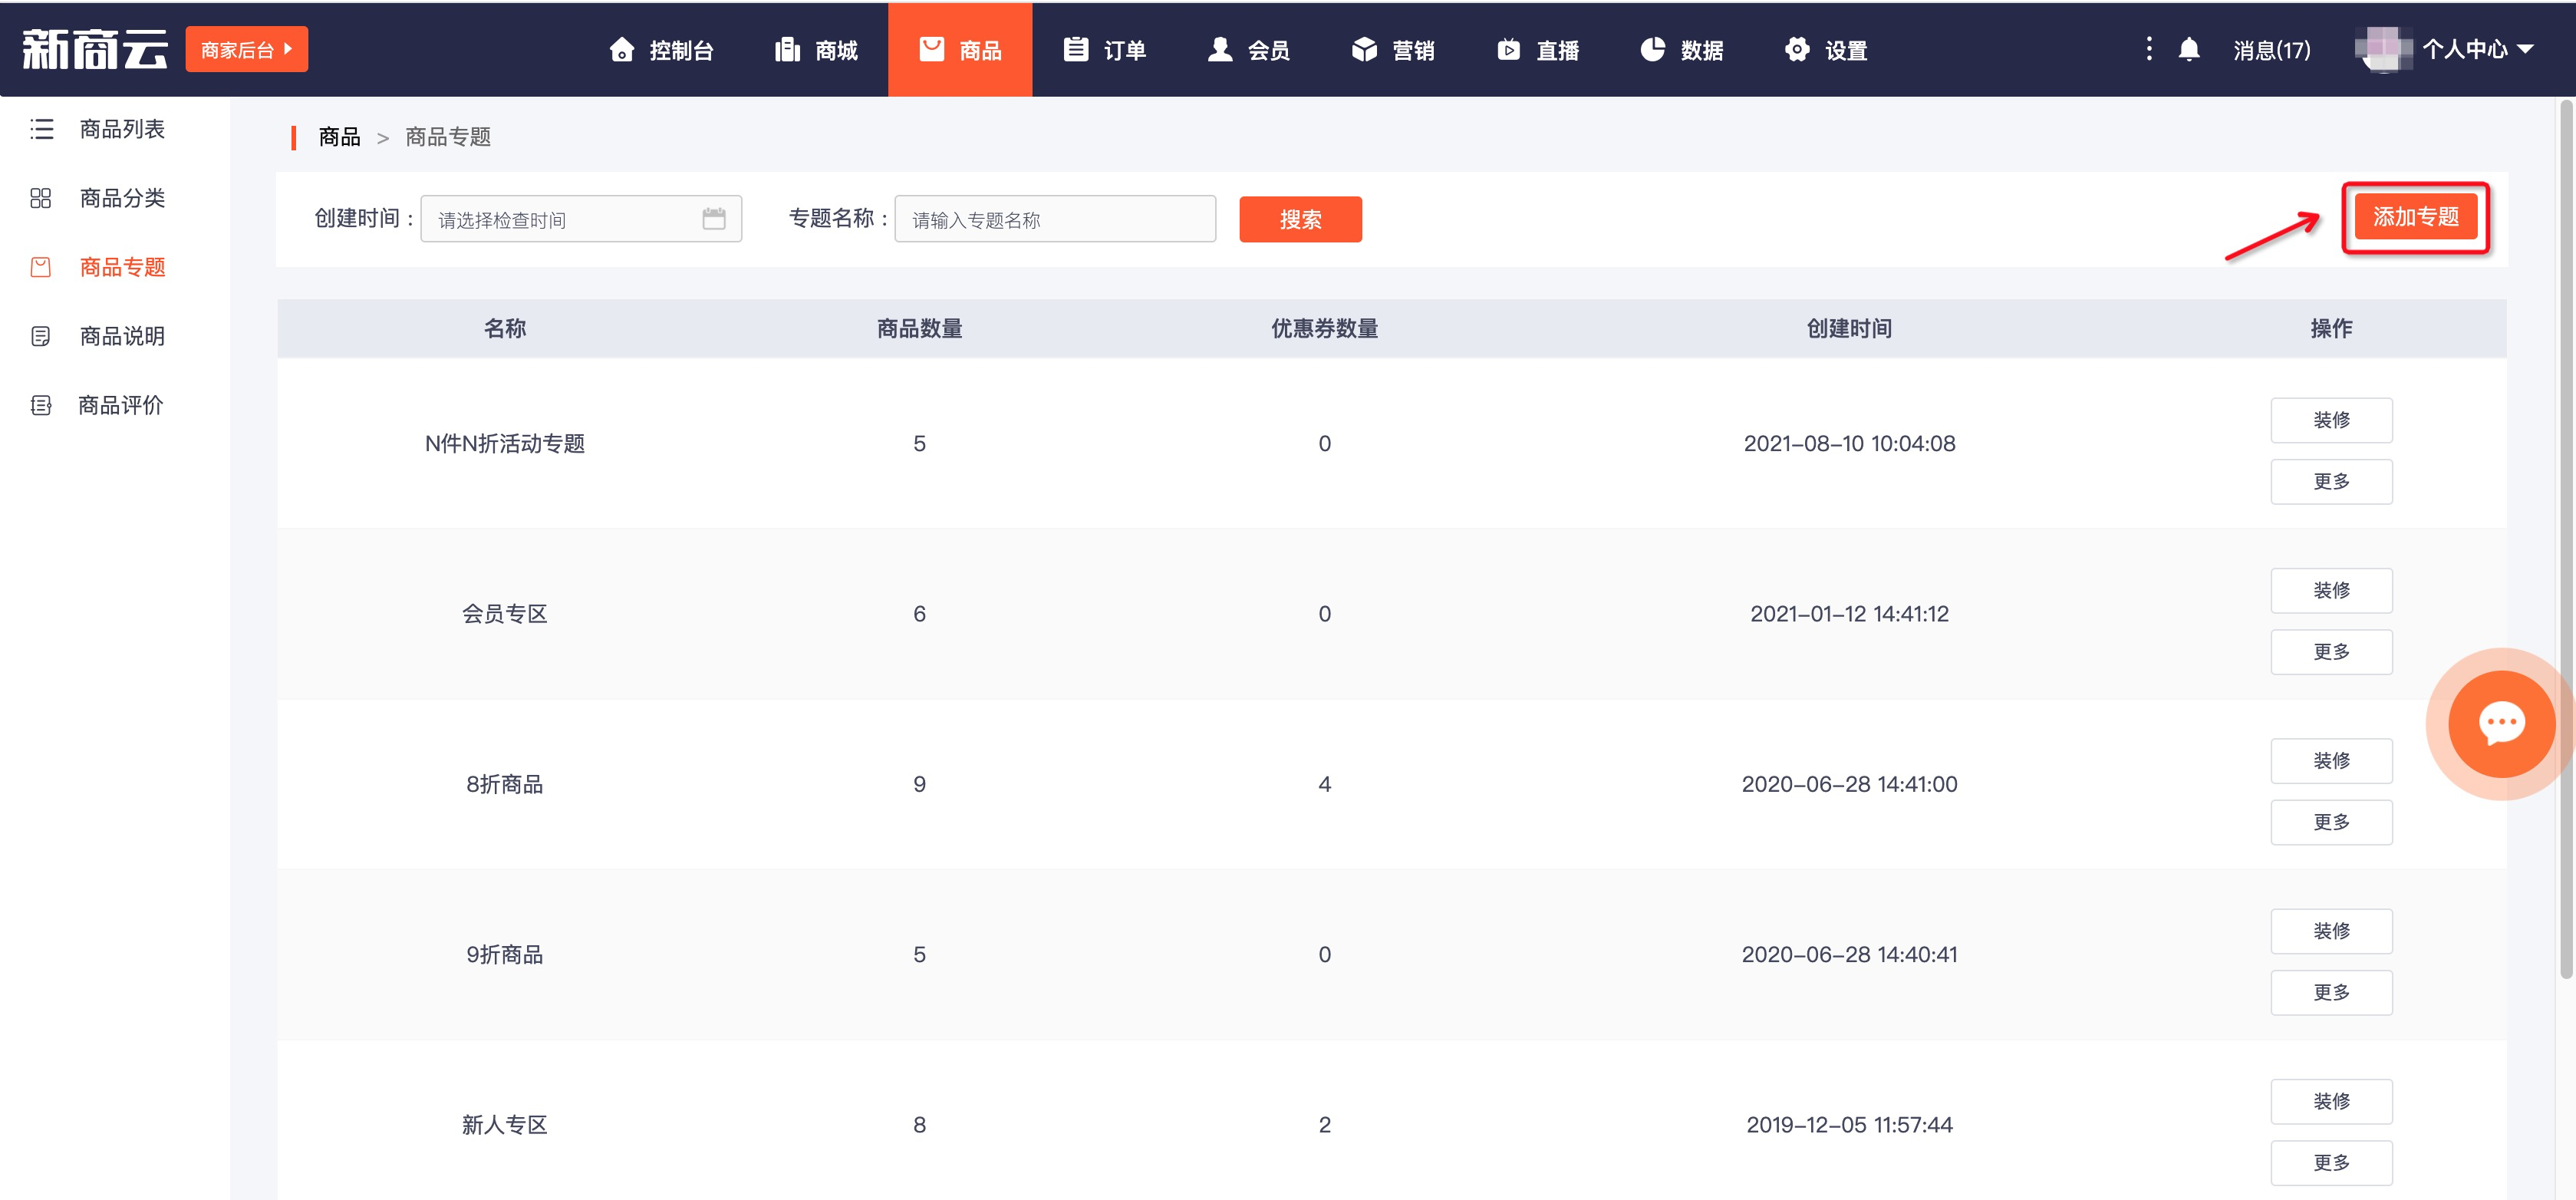Open the orange chat support bubble
This screenshot has height=1200, width=2576.
click(x=2502, y=724)
